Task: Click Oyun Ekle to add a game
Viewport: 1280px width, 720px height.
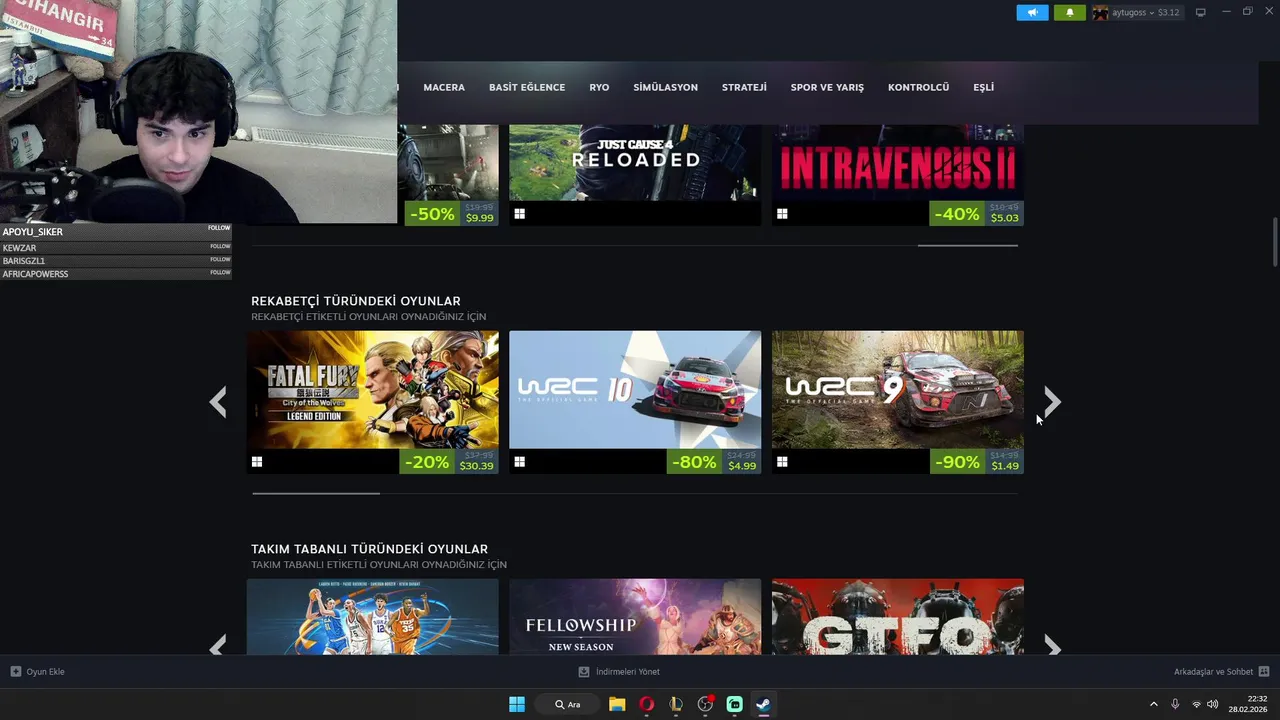Action: coord(45,672)
